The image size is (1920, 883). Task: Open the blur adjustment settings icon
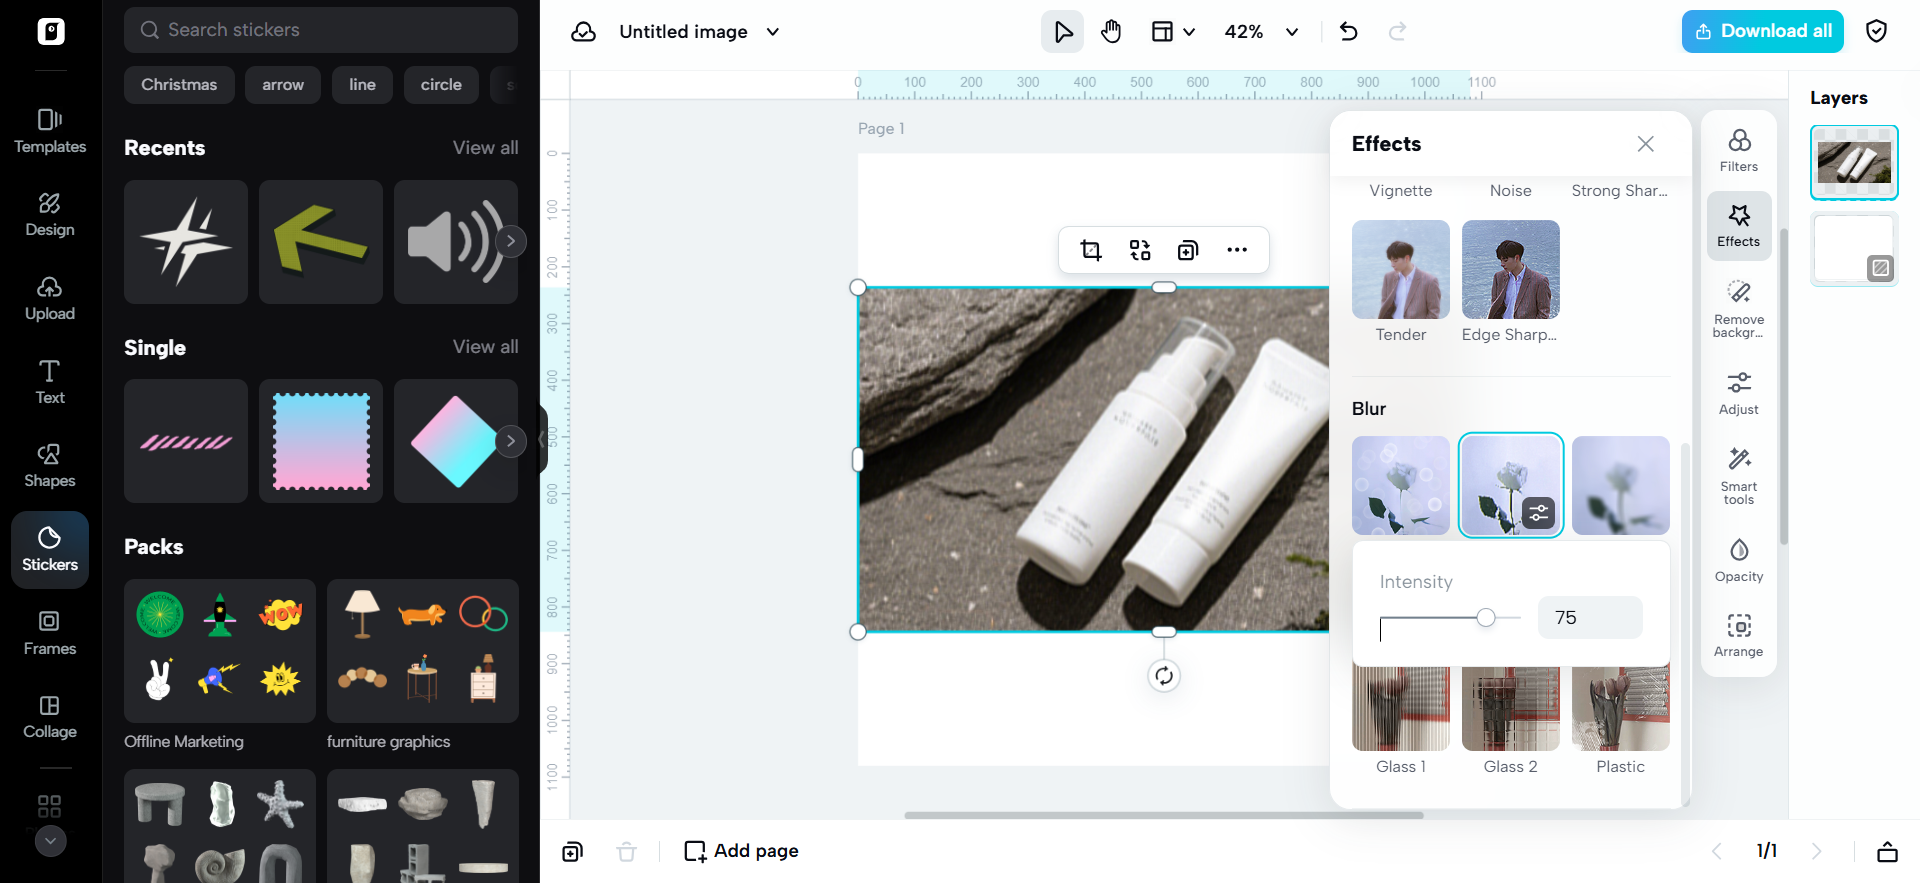1539,513
